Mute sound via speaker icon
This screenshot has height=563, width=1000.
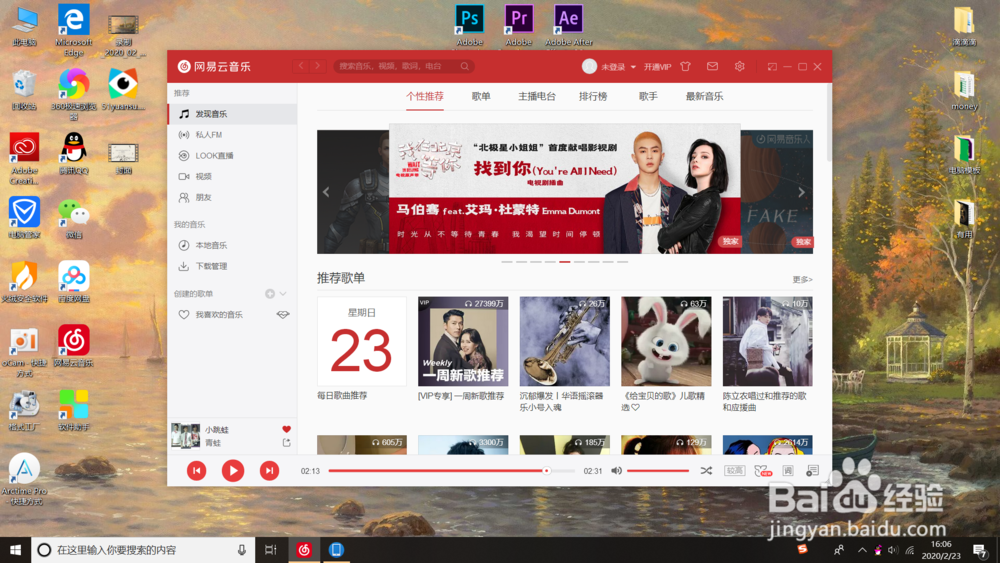point(616,471)
